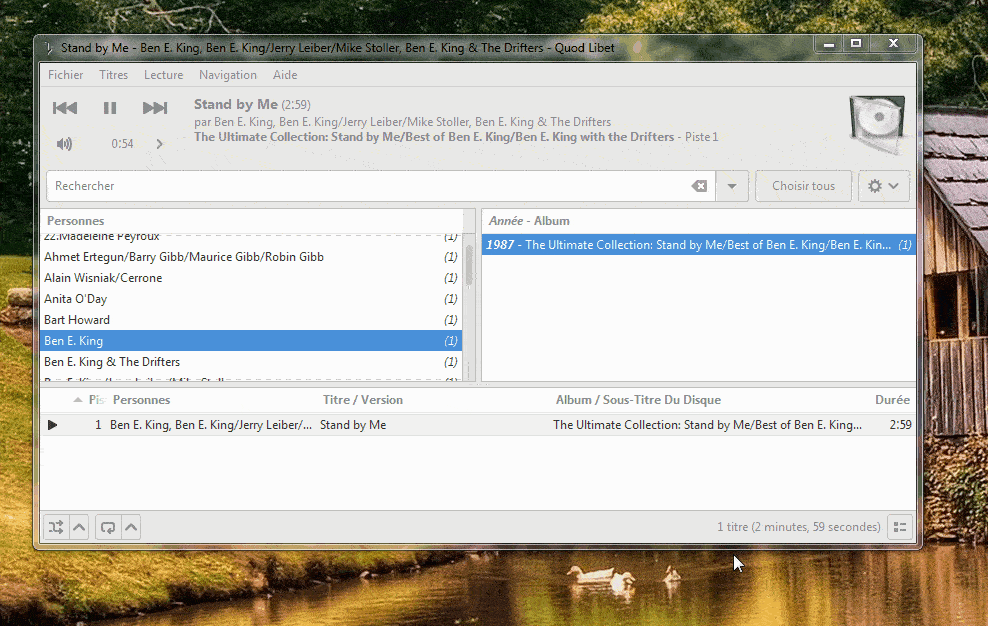Open the Aide menu

click(285, 75)
